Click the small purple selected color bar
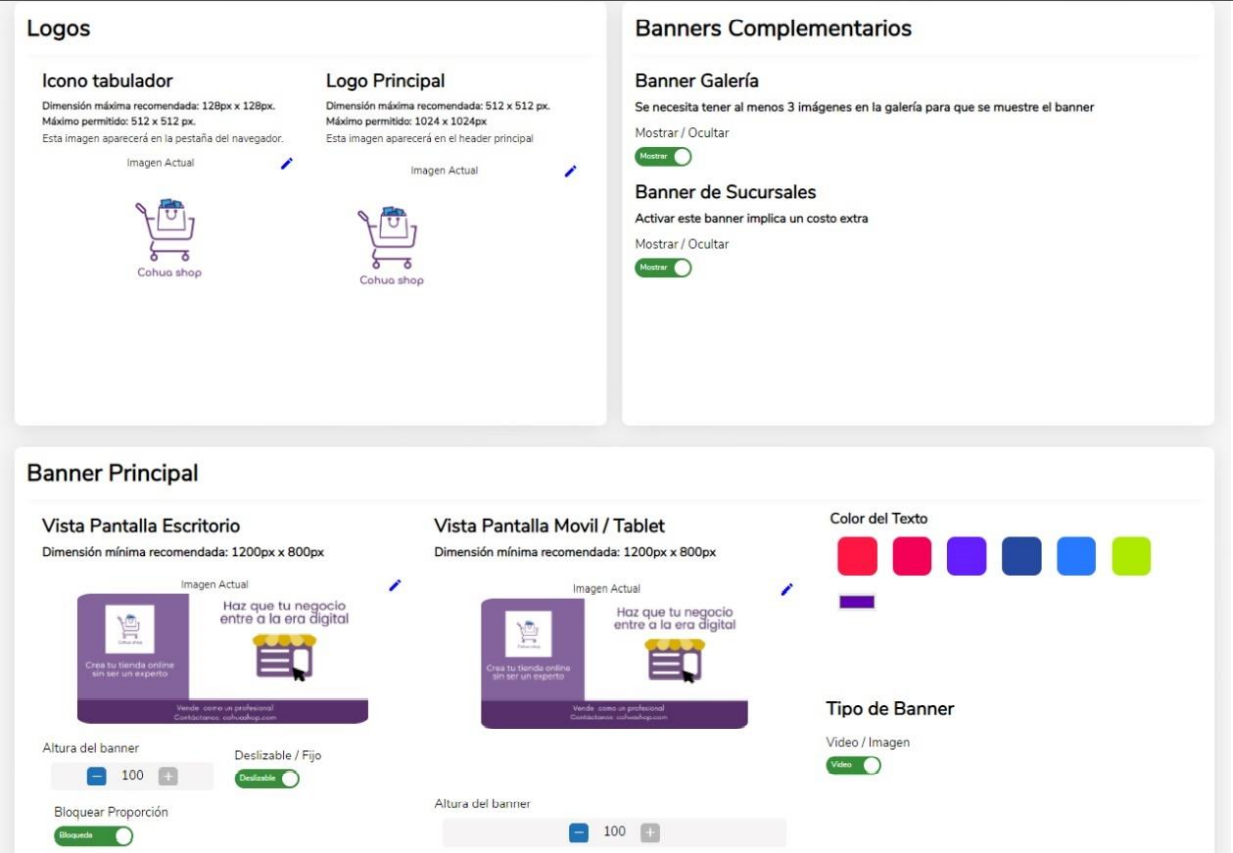Viewport: 1233px width, 853px height. (857, 602)
